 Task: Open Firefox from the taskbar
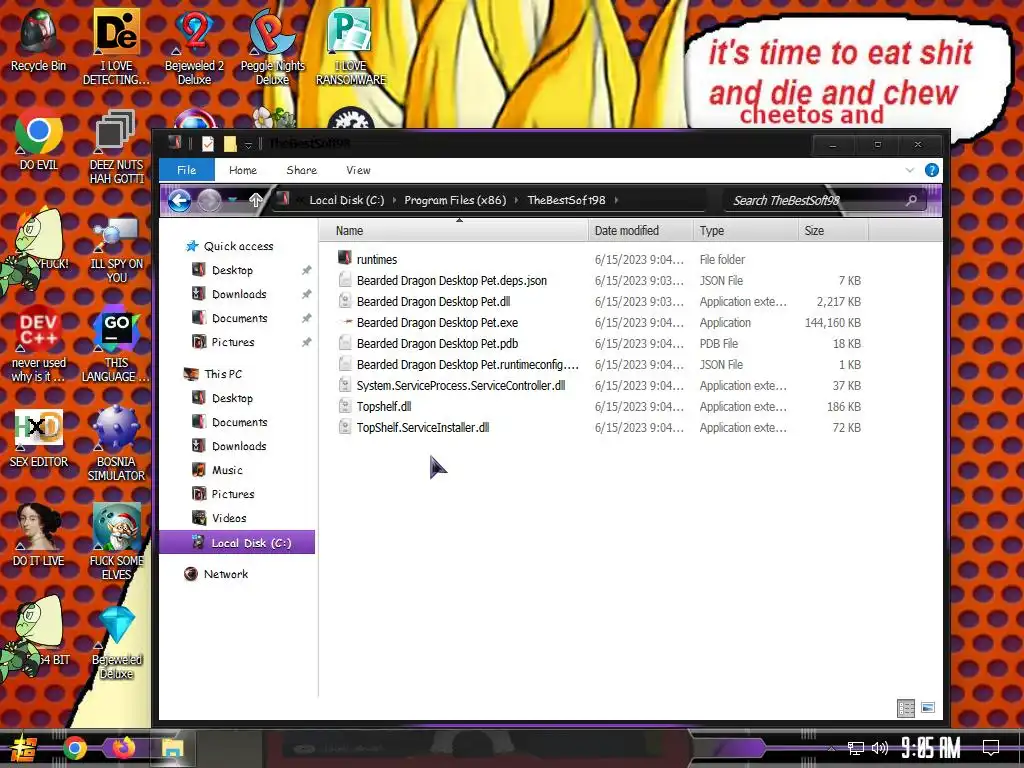point(123,747)
